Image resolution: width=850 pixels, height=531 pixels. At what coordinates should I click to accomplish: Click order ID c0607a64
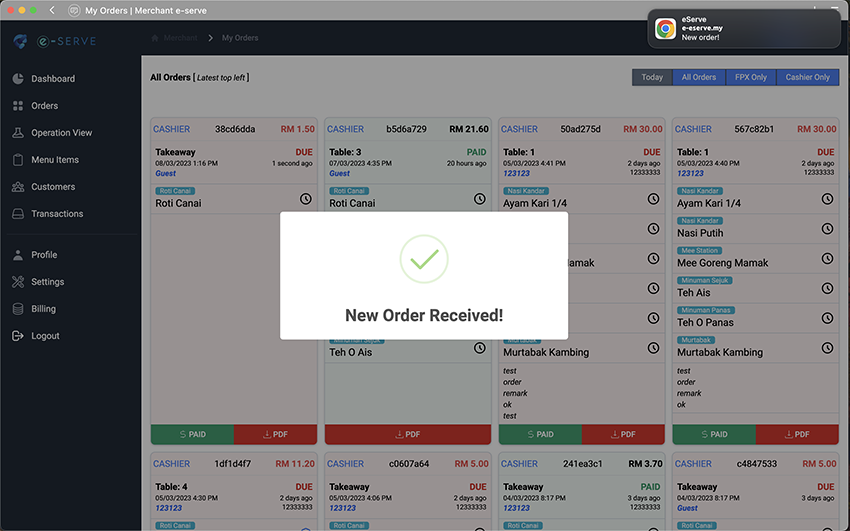pos(409,464)
